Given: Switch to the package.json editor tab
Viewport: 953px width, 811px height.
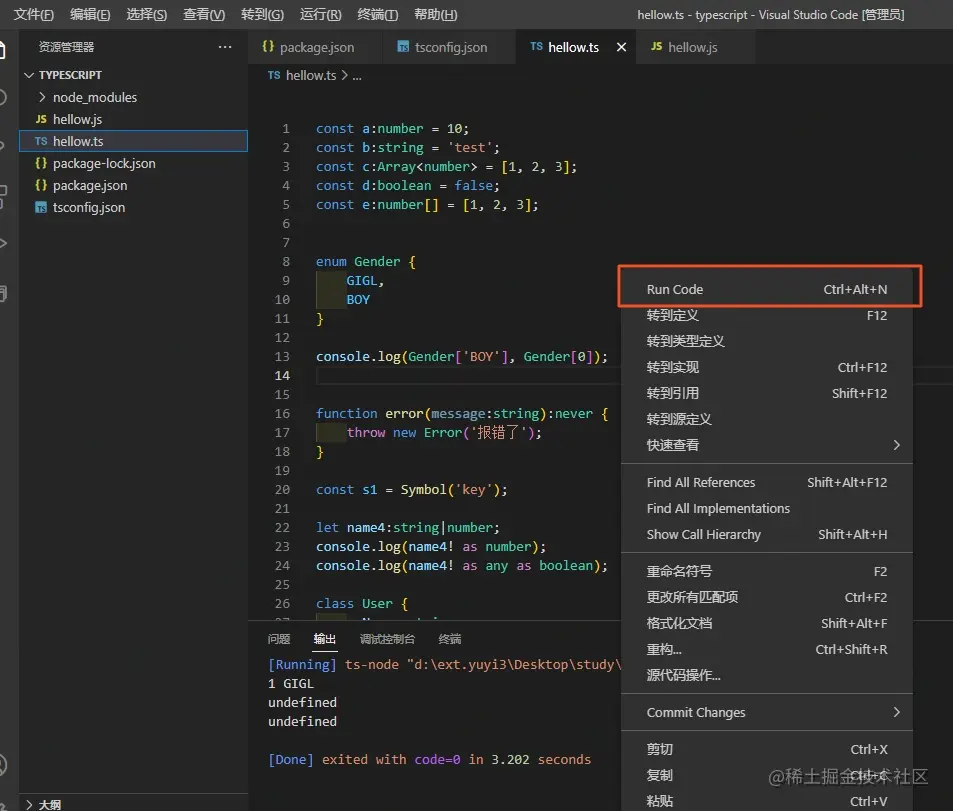Looking at the screenshot, I should tap(316, 47).
